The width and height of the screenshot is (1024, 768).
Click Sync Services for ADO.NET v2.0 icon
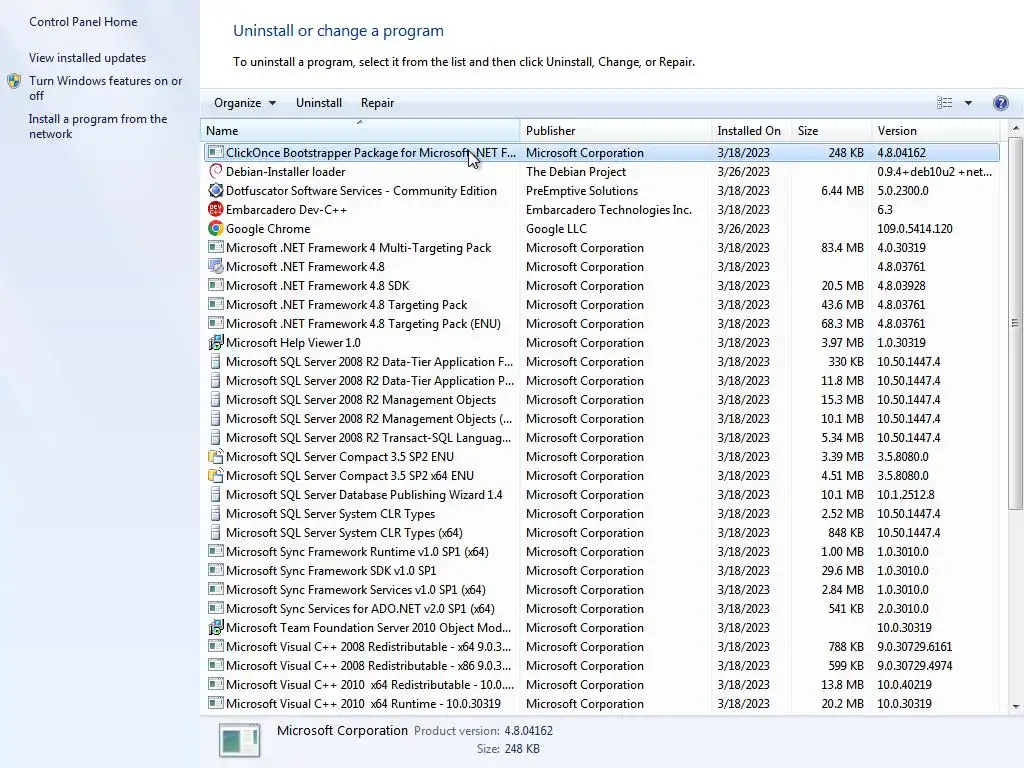coord(216,608)
